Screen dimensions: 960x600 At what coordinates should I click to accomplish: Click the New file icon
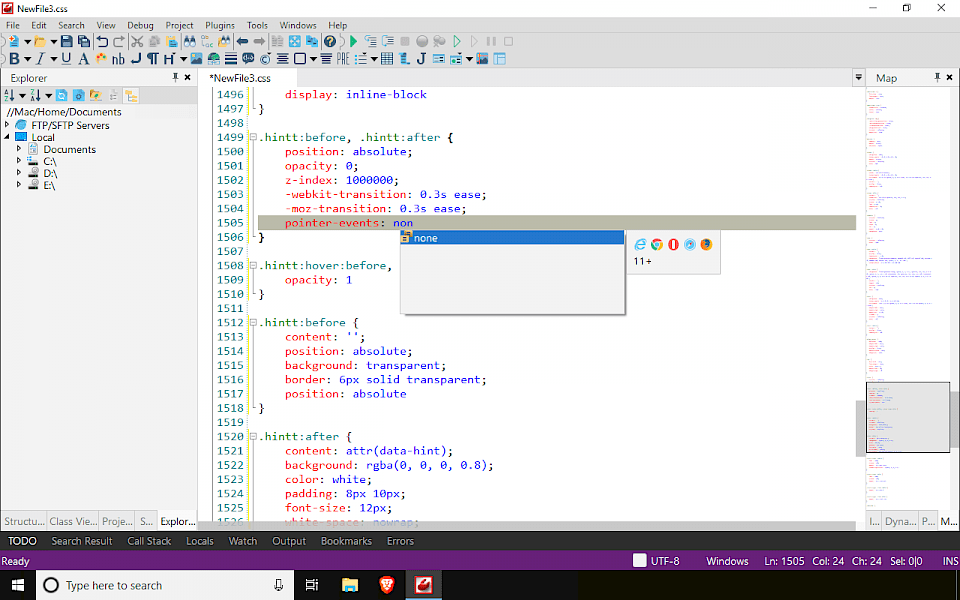point(13,42)
